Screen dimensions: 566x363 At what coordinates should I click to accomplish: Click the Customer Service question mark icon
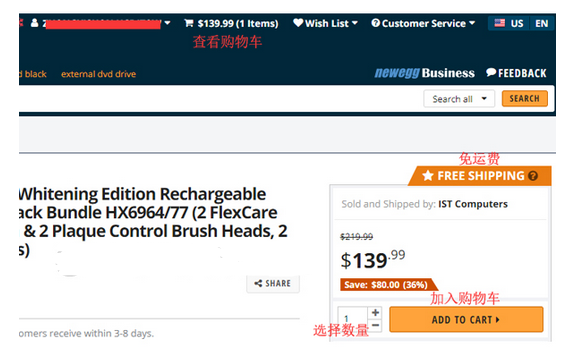(375, 23)
